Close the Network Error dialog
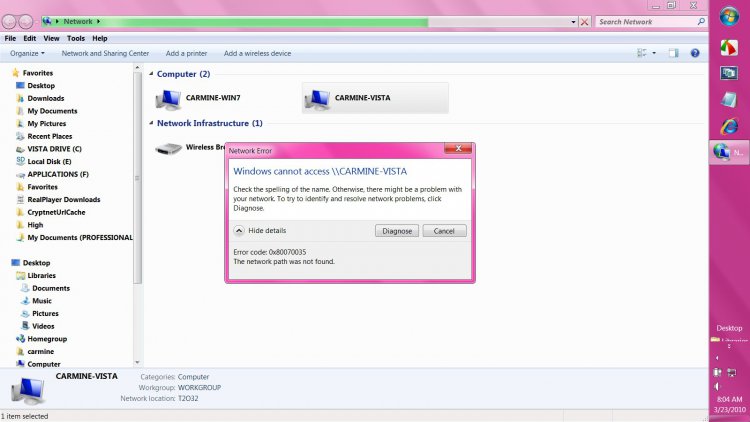The width and height of the screenshot is (750, 422). click(x=458, y=149)
